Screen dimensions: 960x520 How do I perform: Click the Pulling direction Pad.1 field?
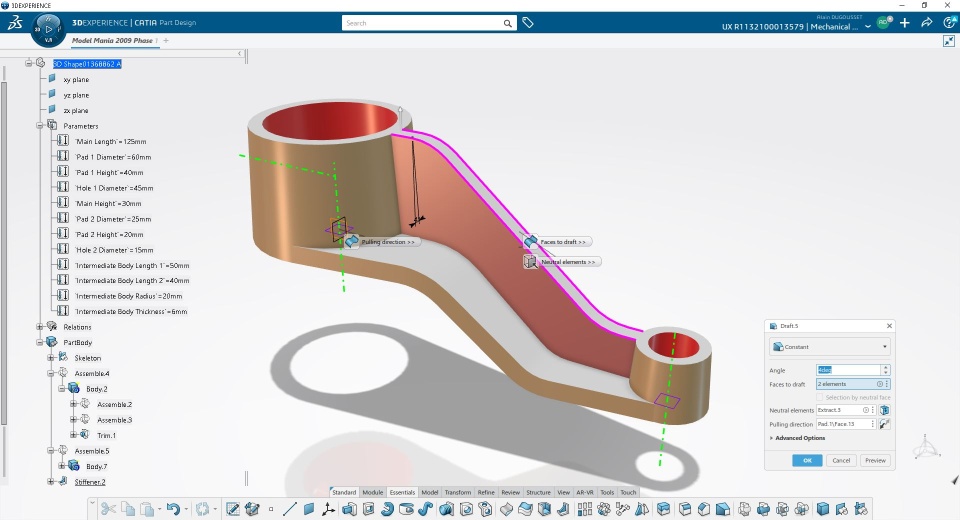[844, 424]
